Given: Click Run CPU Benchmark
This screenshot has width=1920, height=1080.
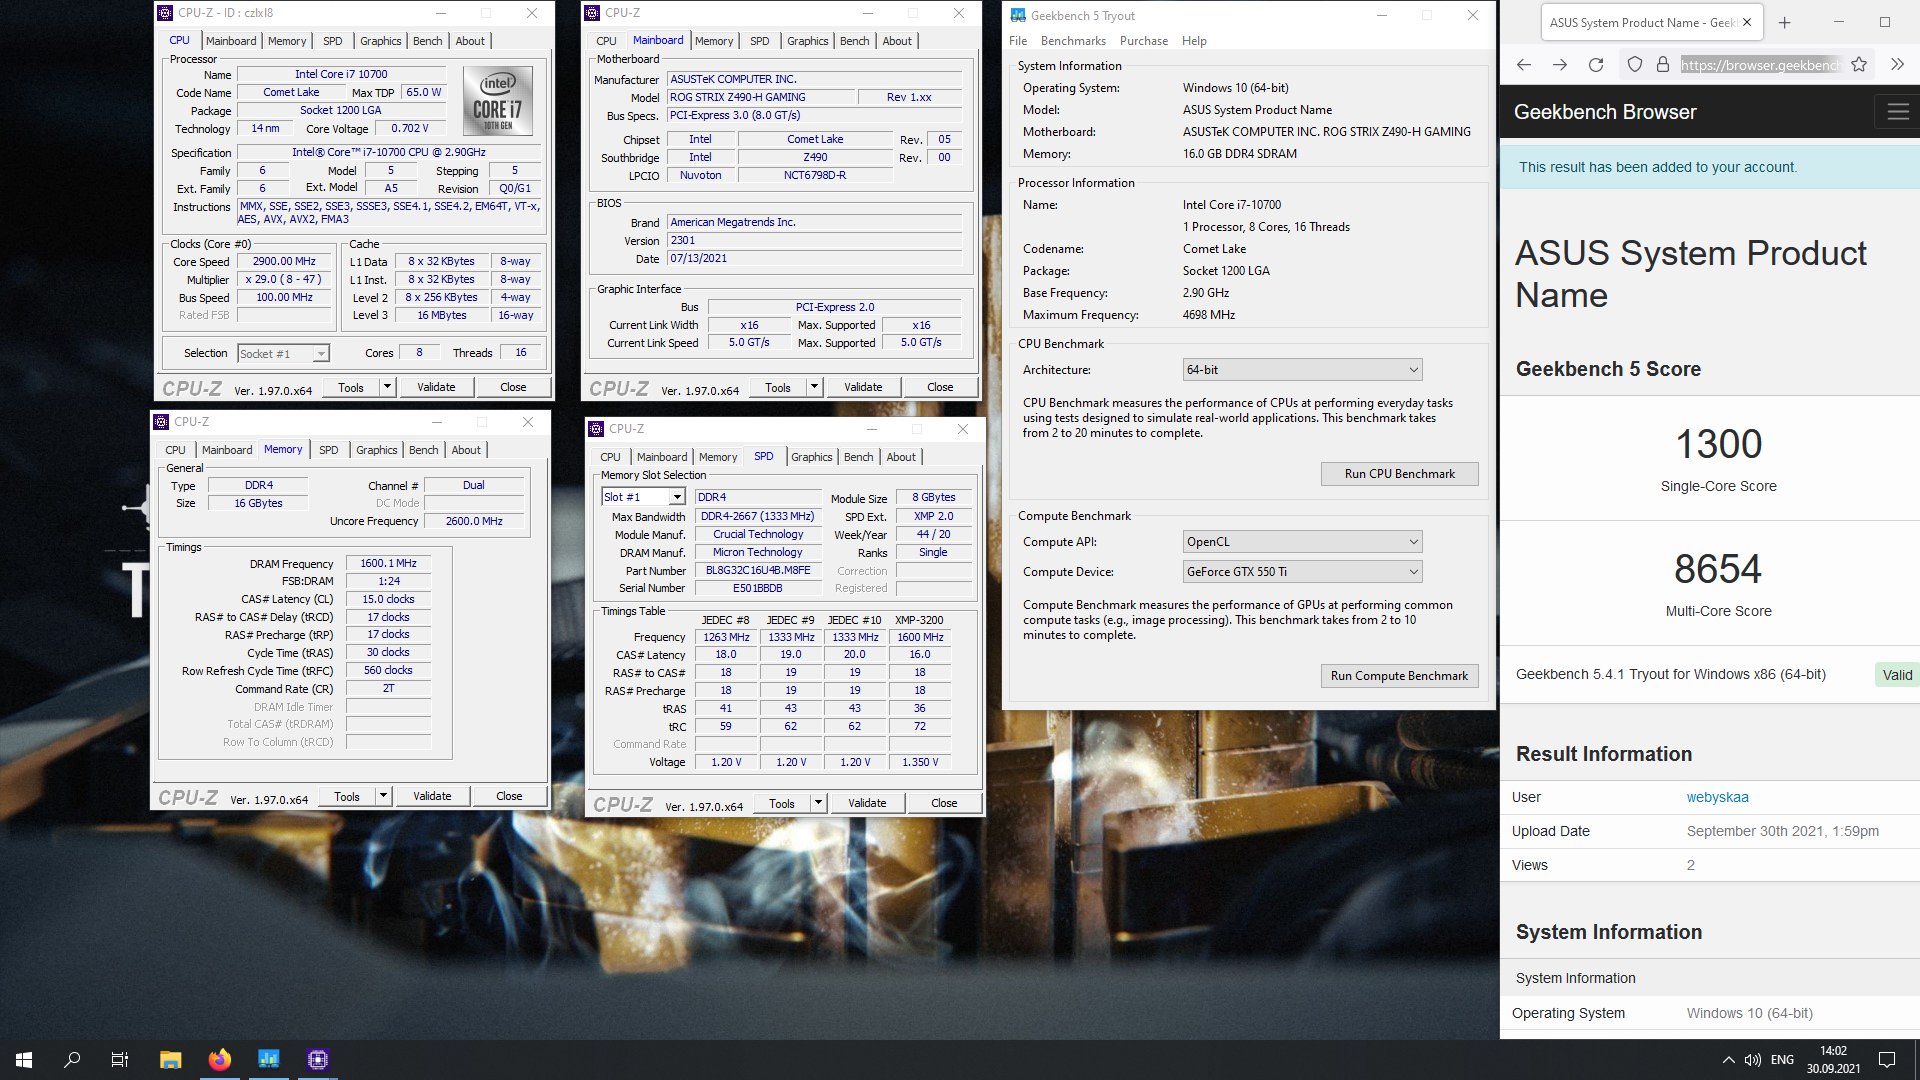Looking at the screenshot, I should [x=1399, y=474].
